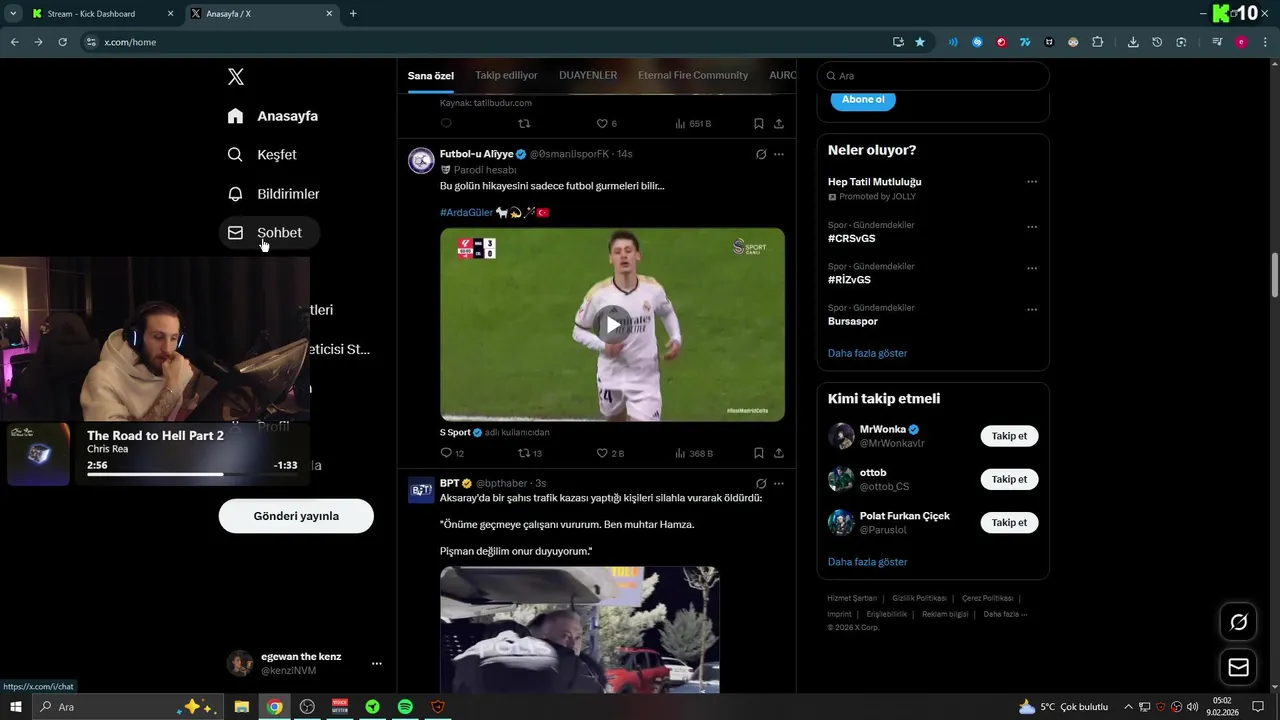This screenshot has width=1280, height=720.
Task: Open options for Bursaspor trend
Action: (1032, 310)
